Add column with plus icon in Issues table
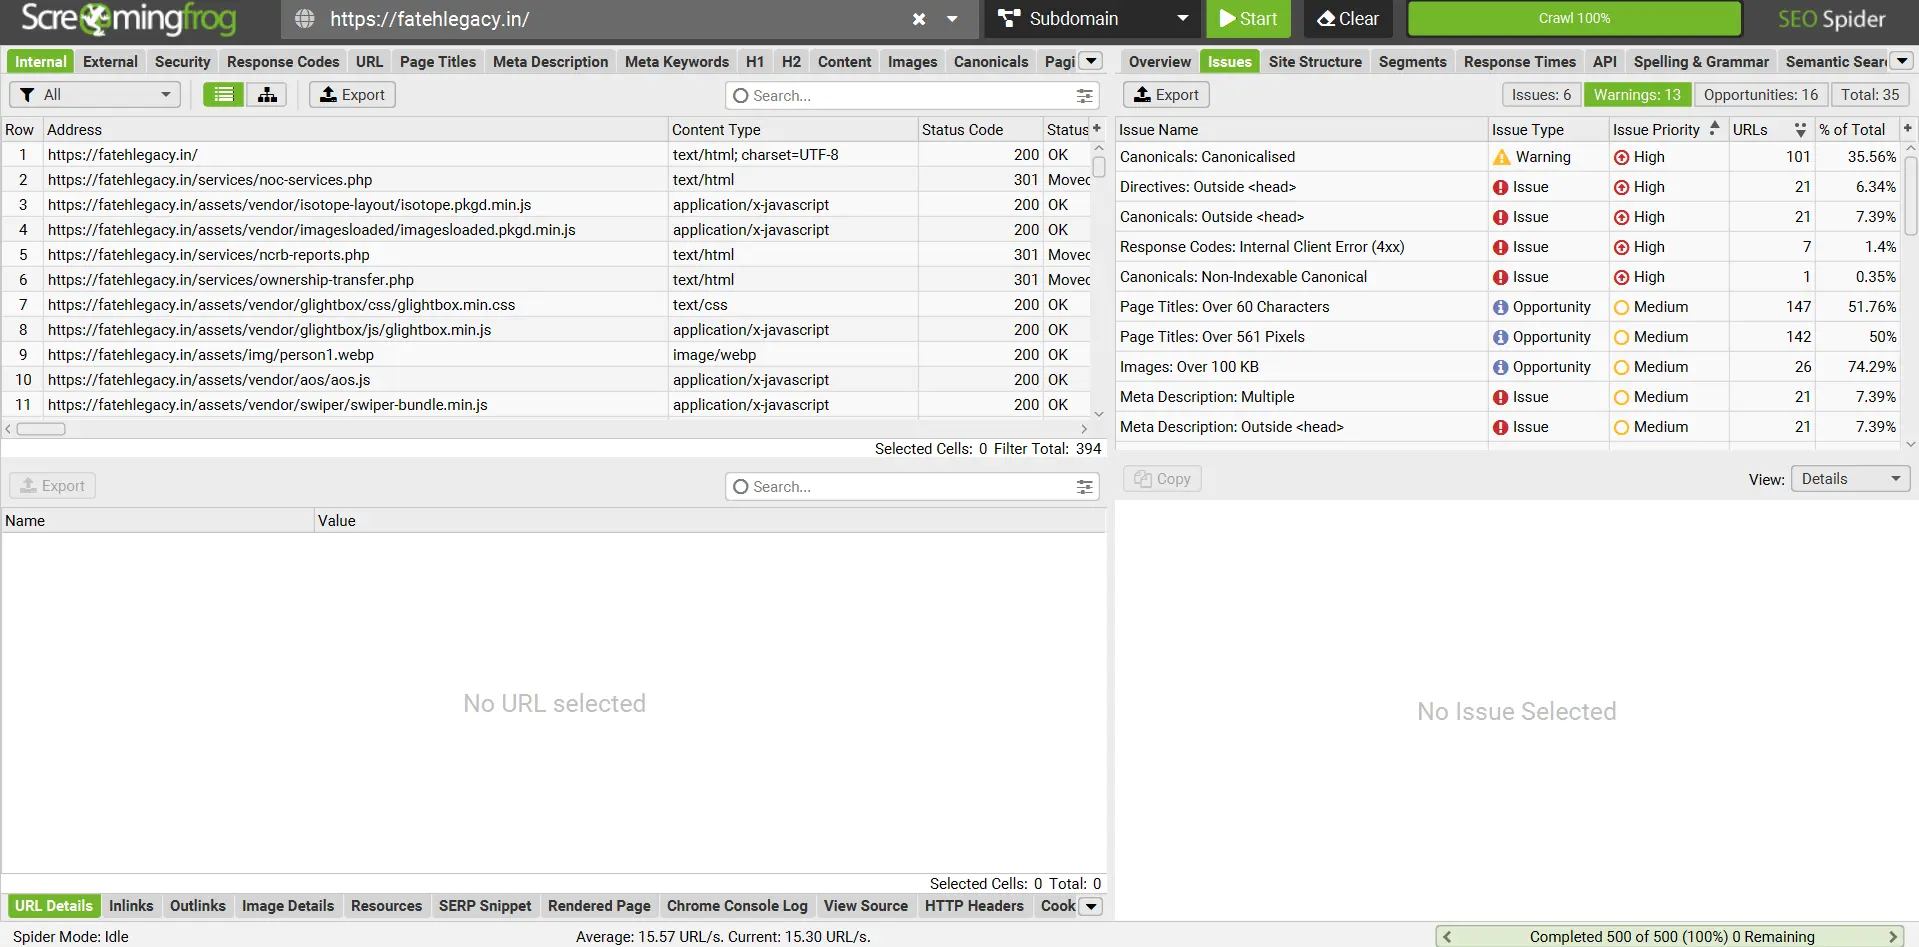Viewport: 1919px width, 947px height. (1908, 129)
